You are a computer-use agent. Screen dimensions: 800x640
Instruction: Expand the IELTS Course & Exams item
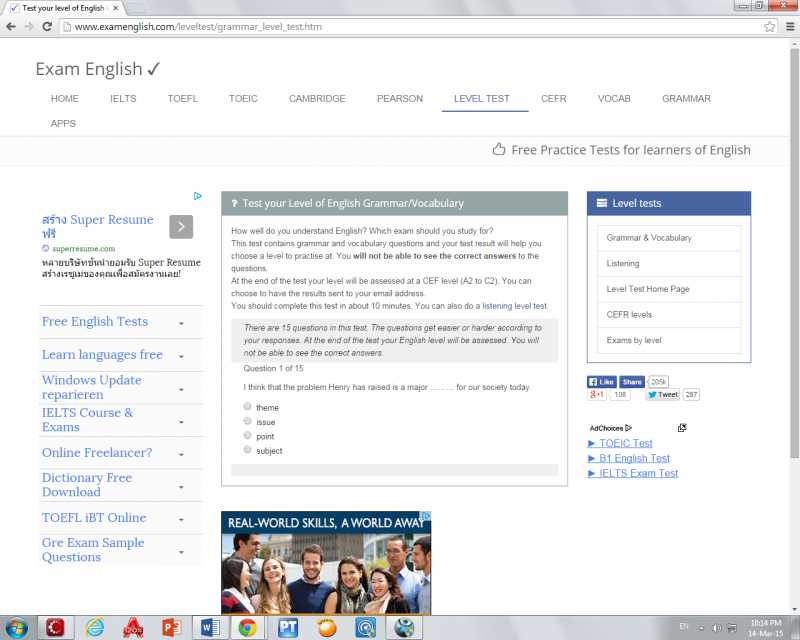(x=181, y=421)
